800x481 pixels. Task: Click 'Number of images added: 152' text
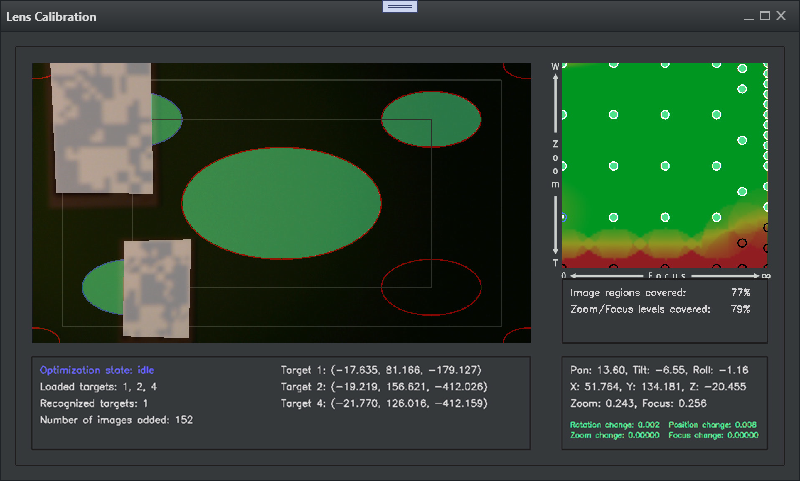point(116,420)
